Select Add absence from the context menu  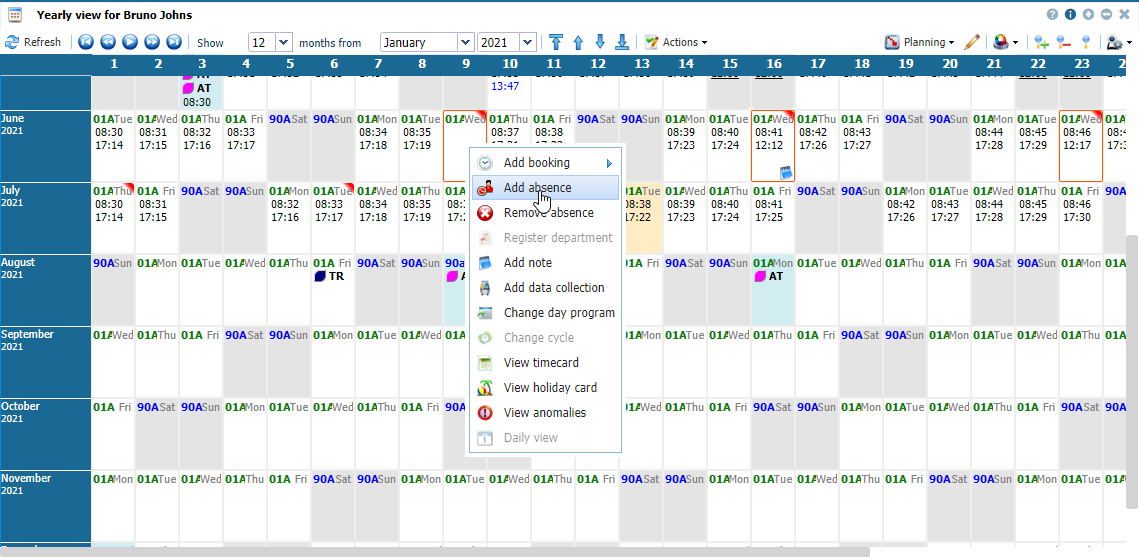click(537, 188)
